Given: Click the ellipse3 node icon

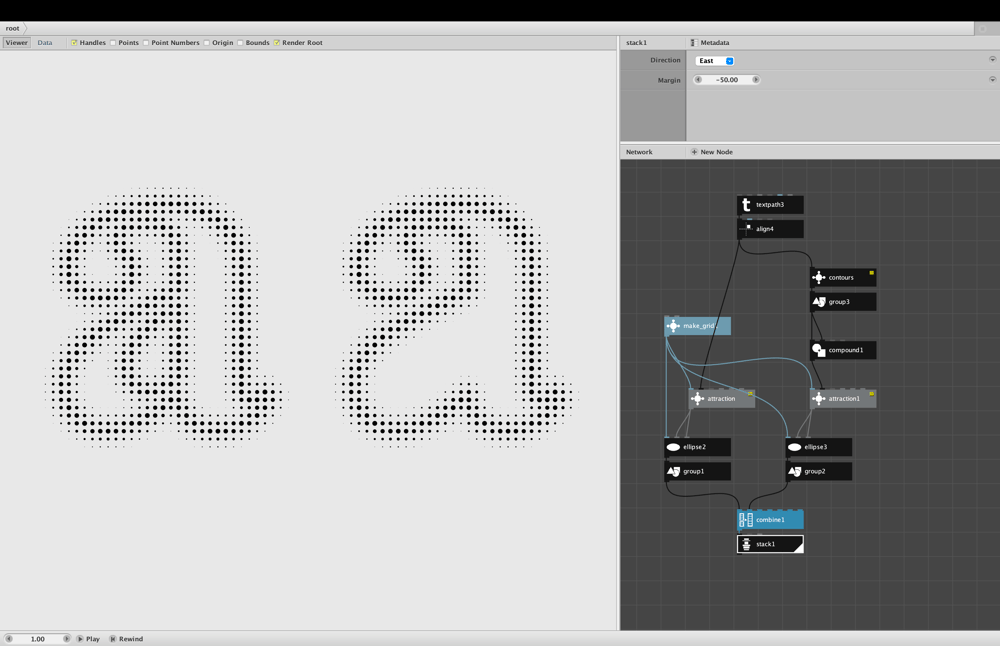Looking at the screenshot, I should 794,447.
